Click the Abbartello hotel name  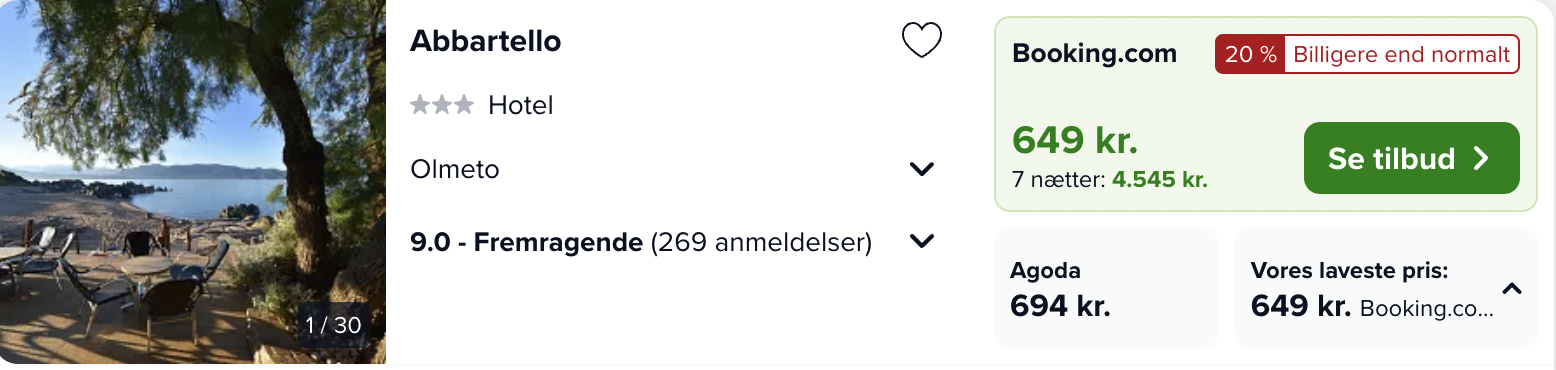pyautogui.click(x=486, y=41)
